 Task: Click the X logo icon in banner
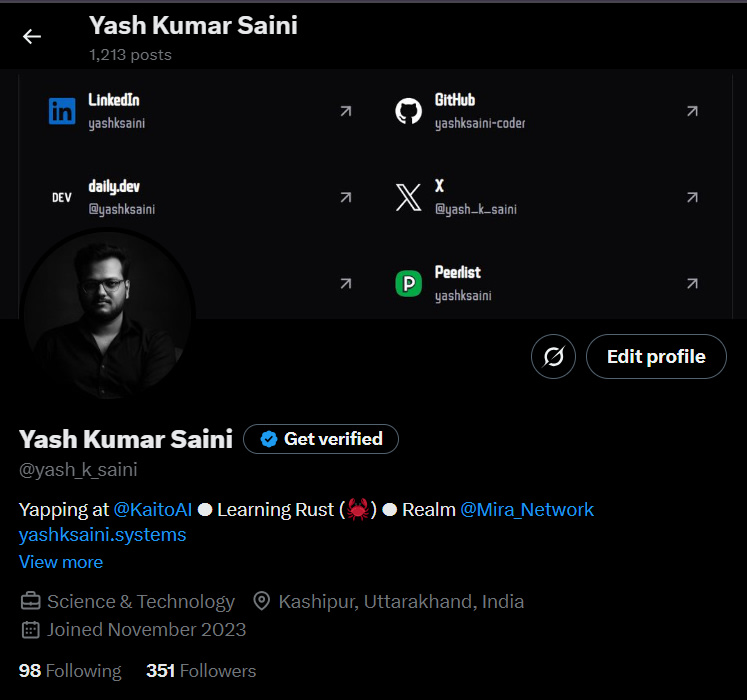[408, 198]
